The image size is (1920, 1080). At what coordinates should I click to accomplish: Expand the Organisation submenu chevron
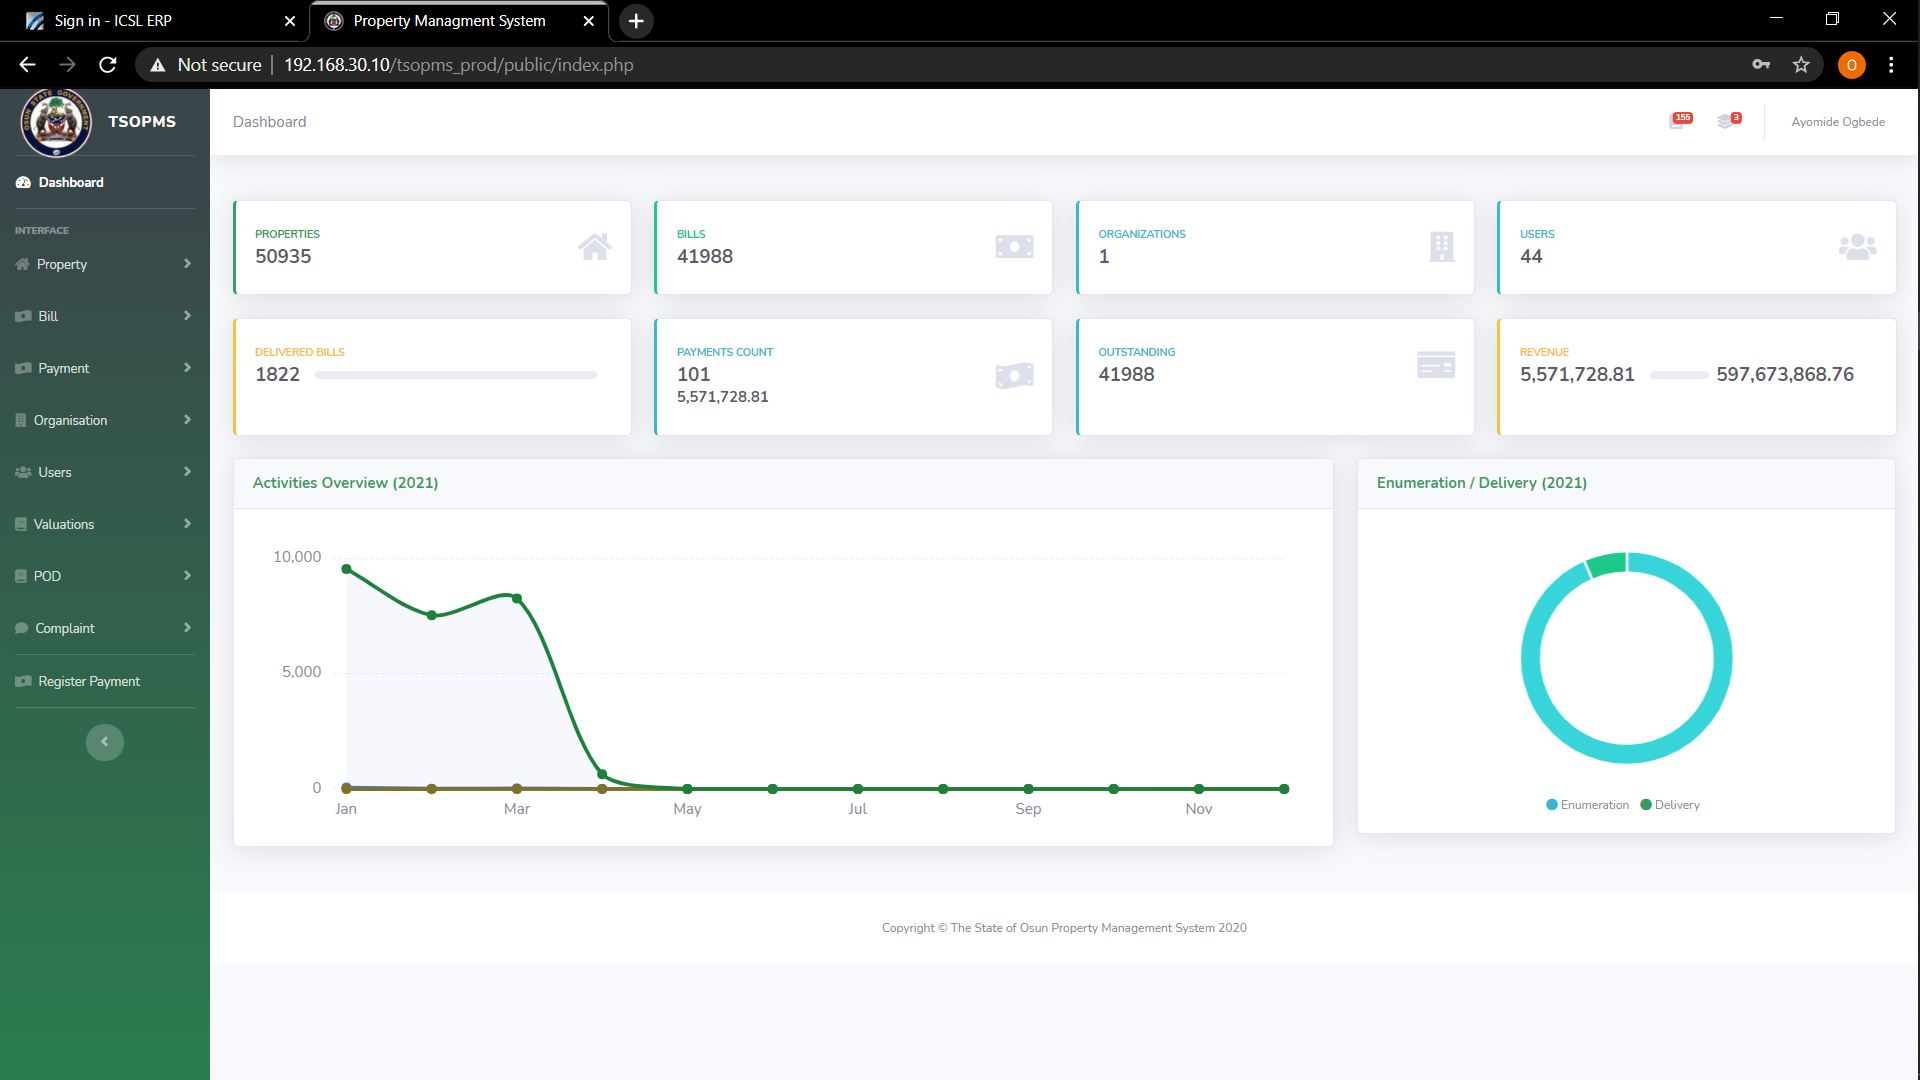(x=187, y=420)
